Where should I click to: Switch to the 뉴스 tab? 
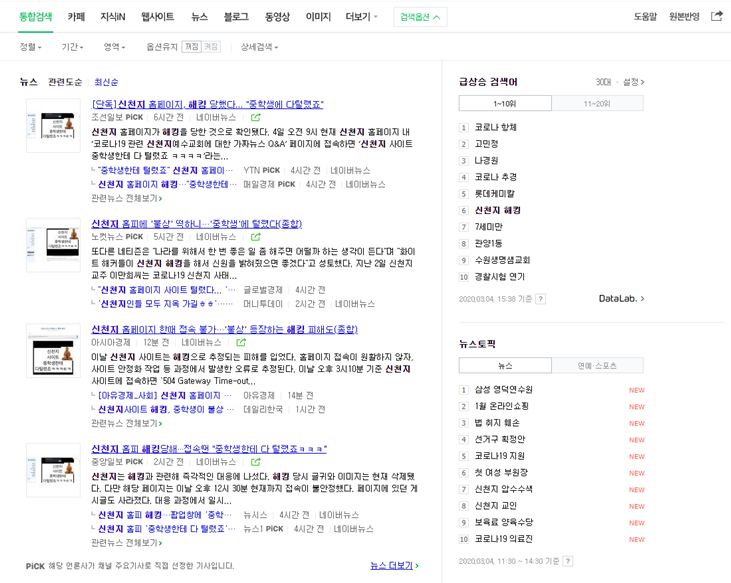(x=199, y=17)
